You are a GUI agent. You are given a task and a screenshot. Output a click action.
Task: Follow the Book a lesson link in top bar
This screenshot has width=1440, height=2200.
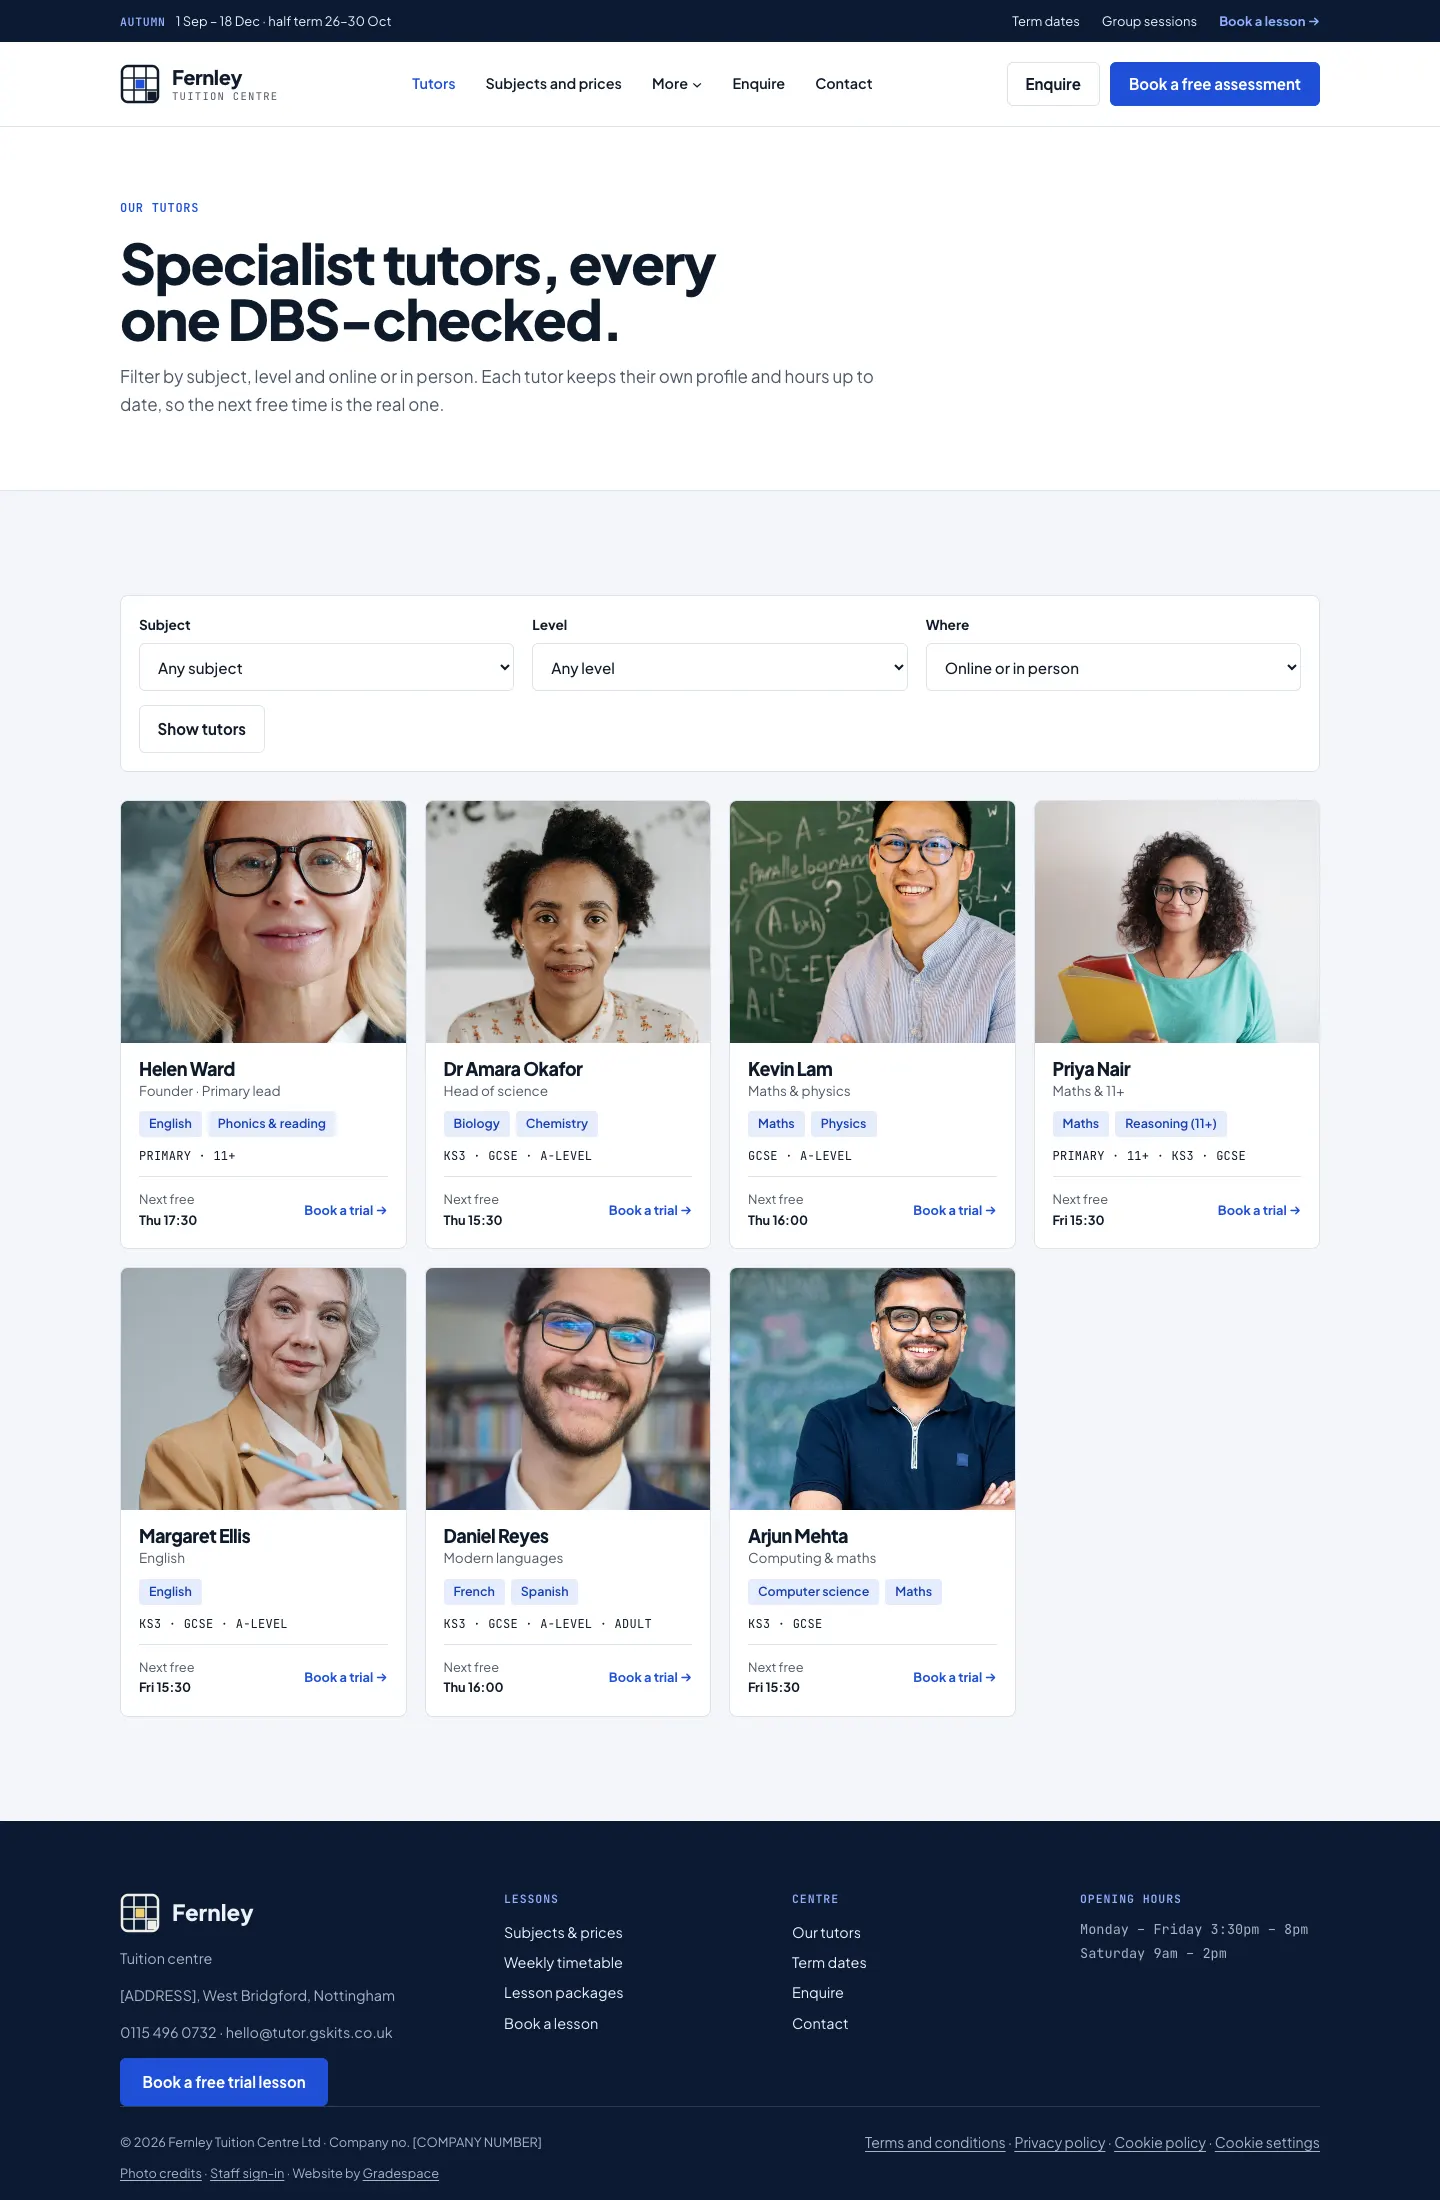(1269, 21)
